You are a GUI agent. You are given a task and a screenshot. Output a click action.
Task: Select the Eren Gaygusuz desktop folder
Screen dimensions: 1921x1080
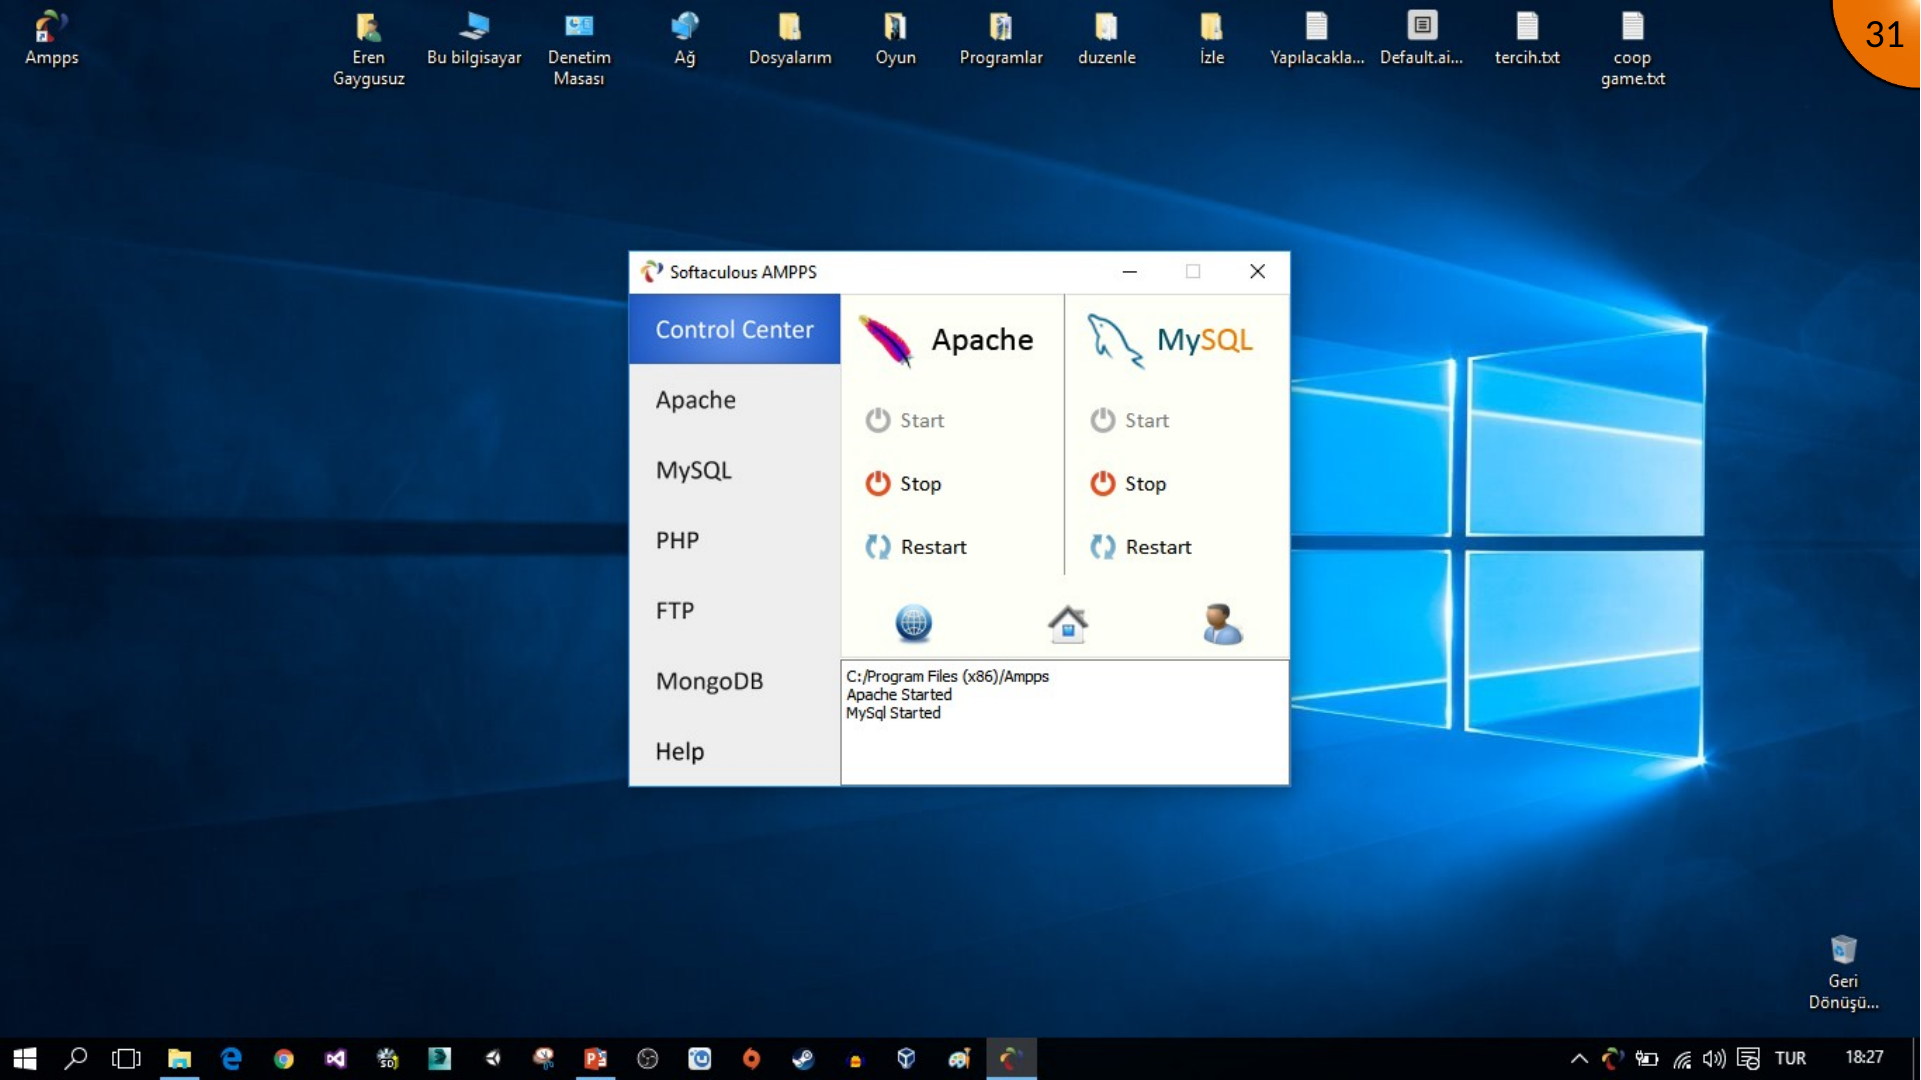click(x=368, y=49)
